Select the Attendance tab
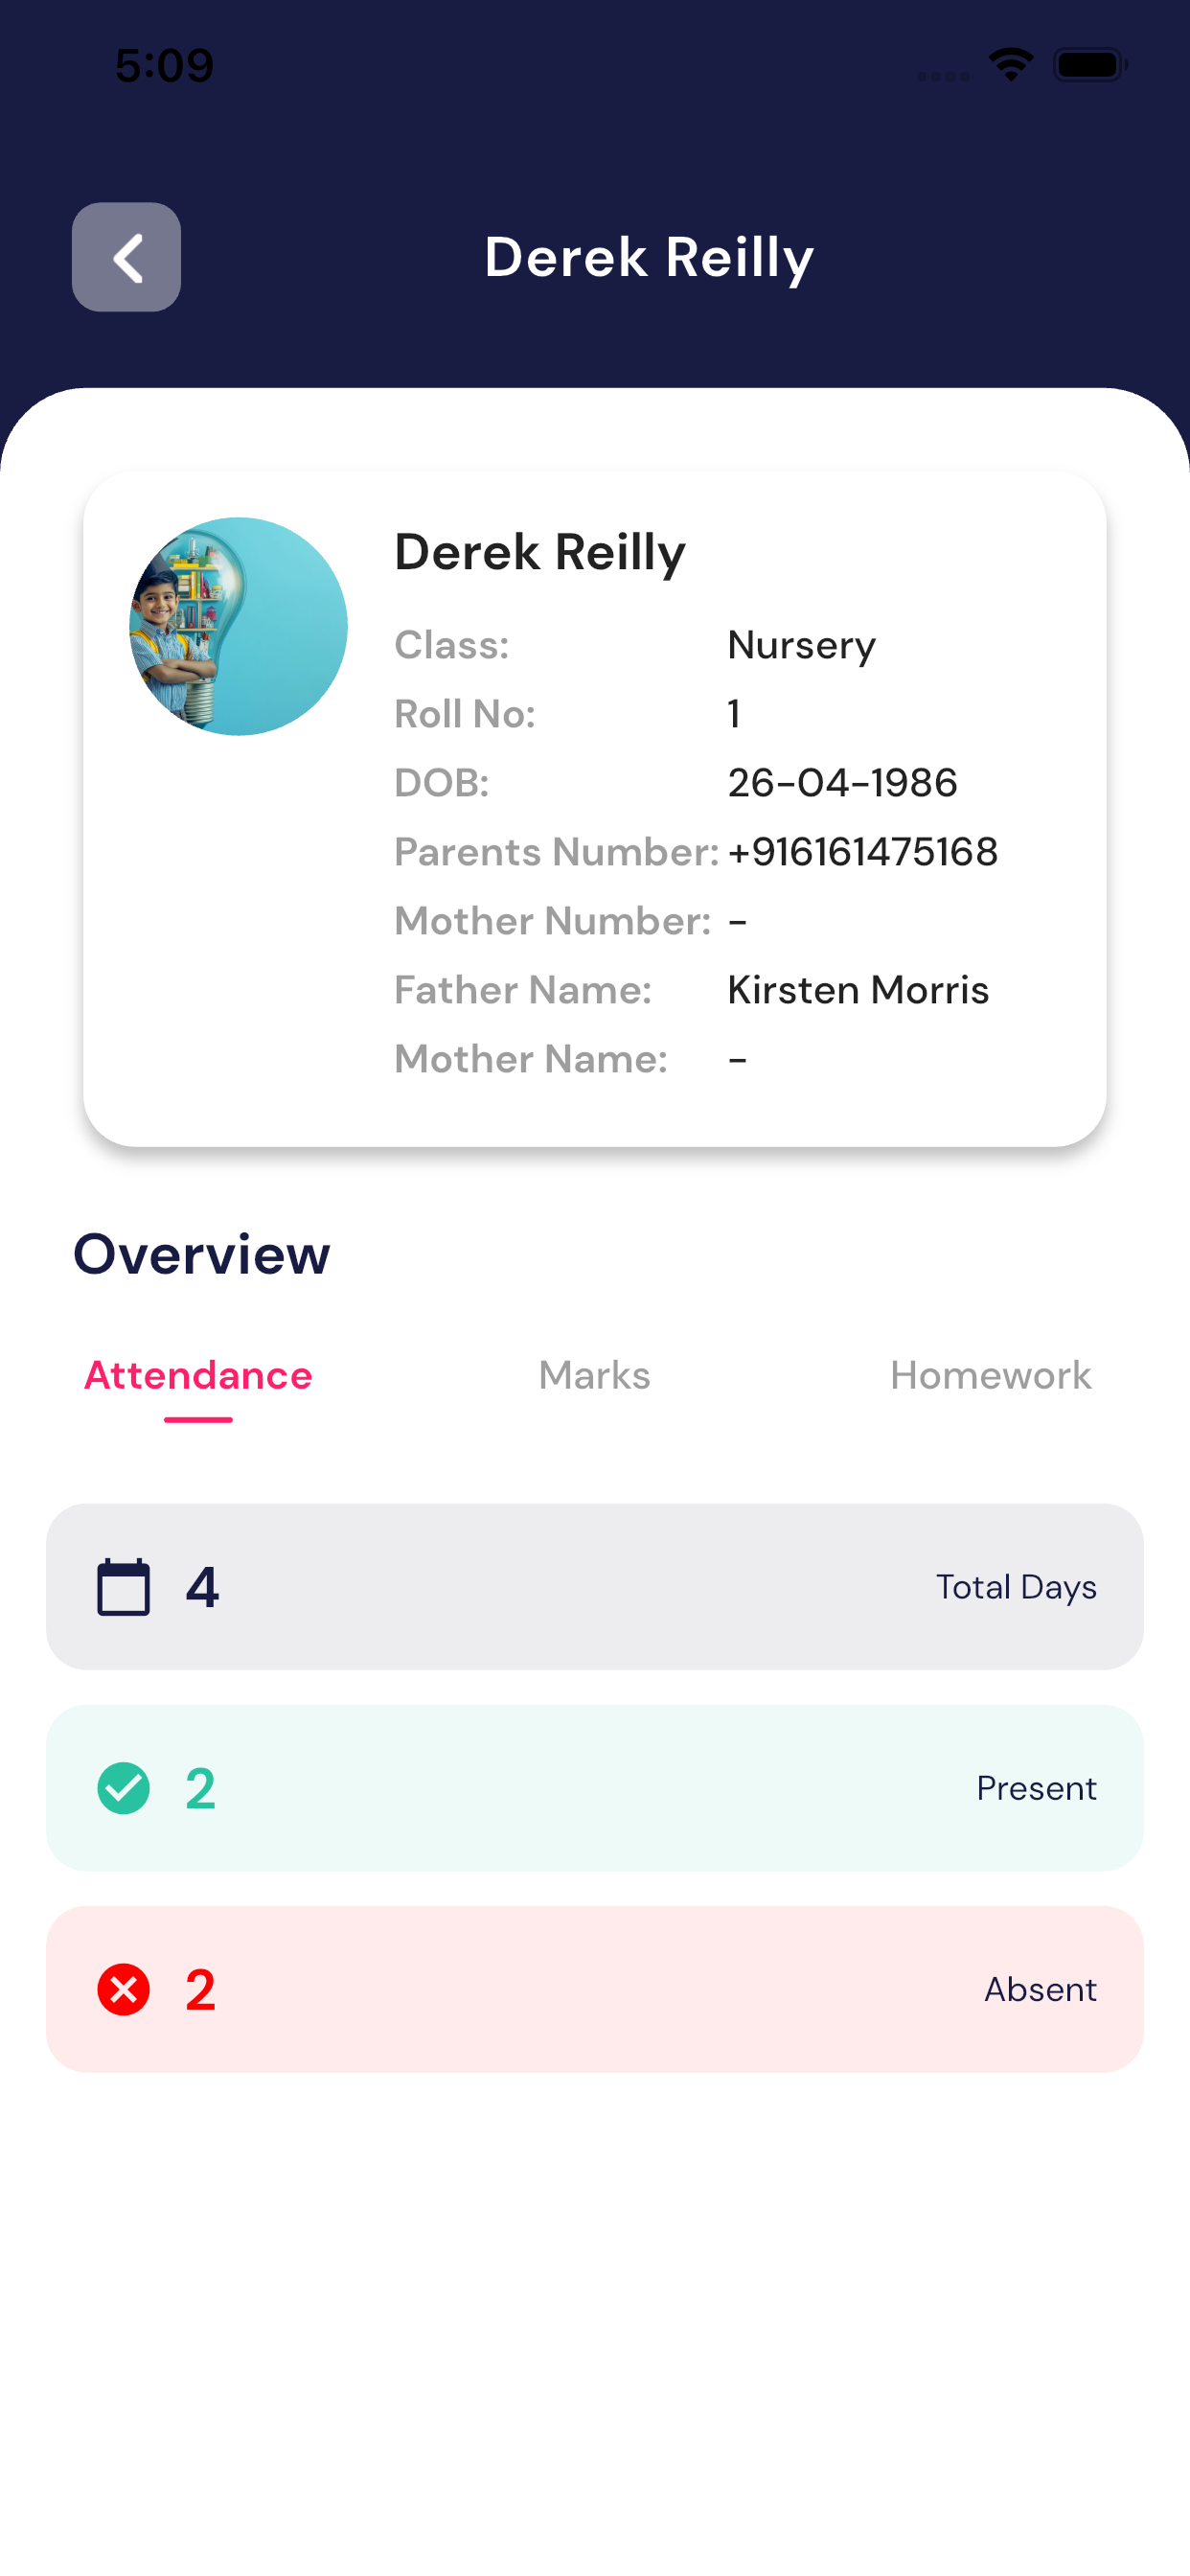Image resolution: width=1190 pixels, height=2576 pixels. [x=198, y=1376]
